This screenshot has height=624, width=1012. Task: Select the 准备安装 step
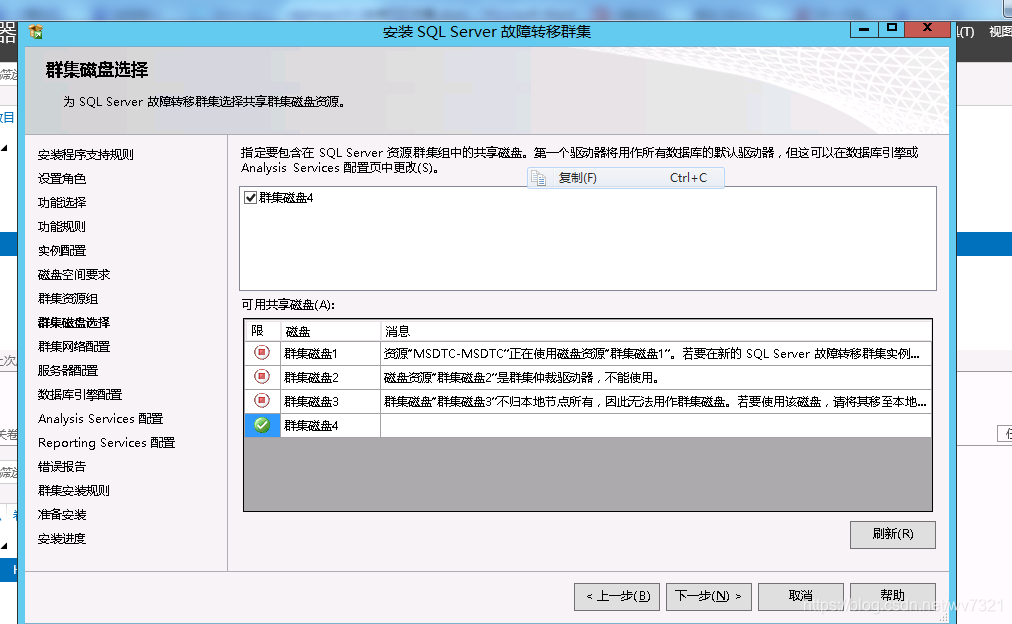[61, 514]
